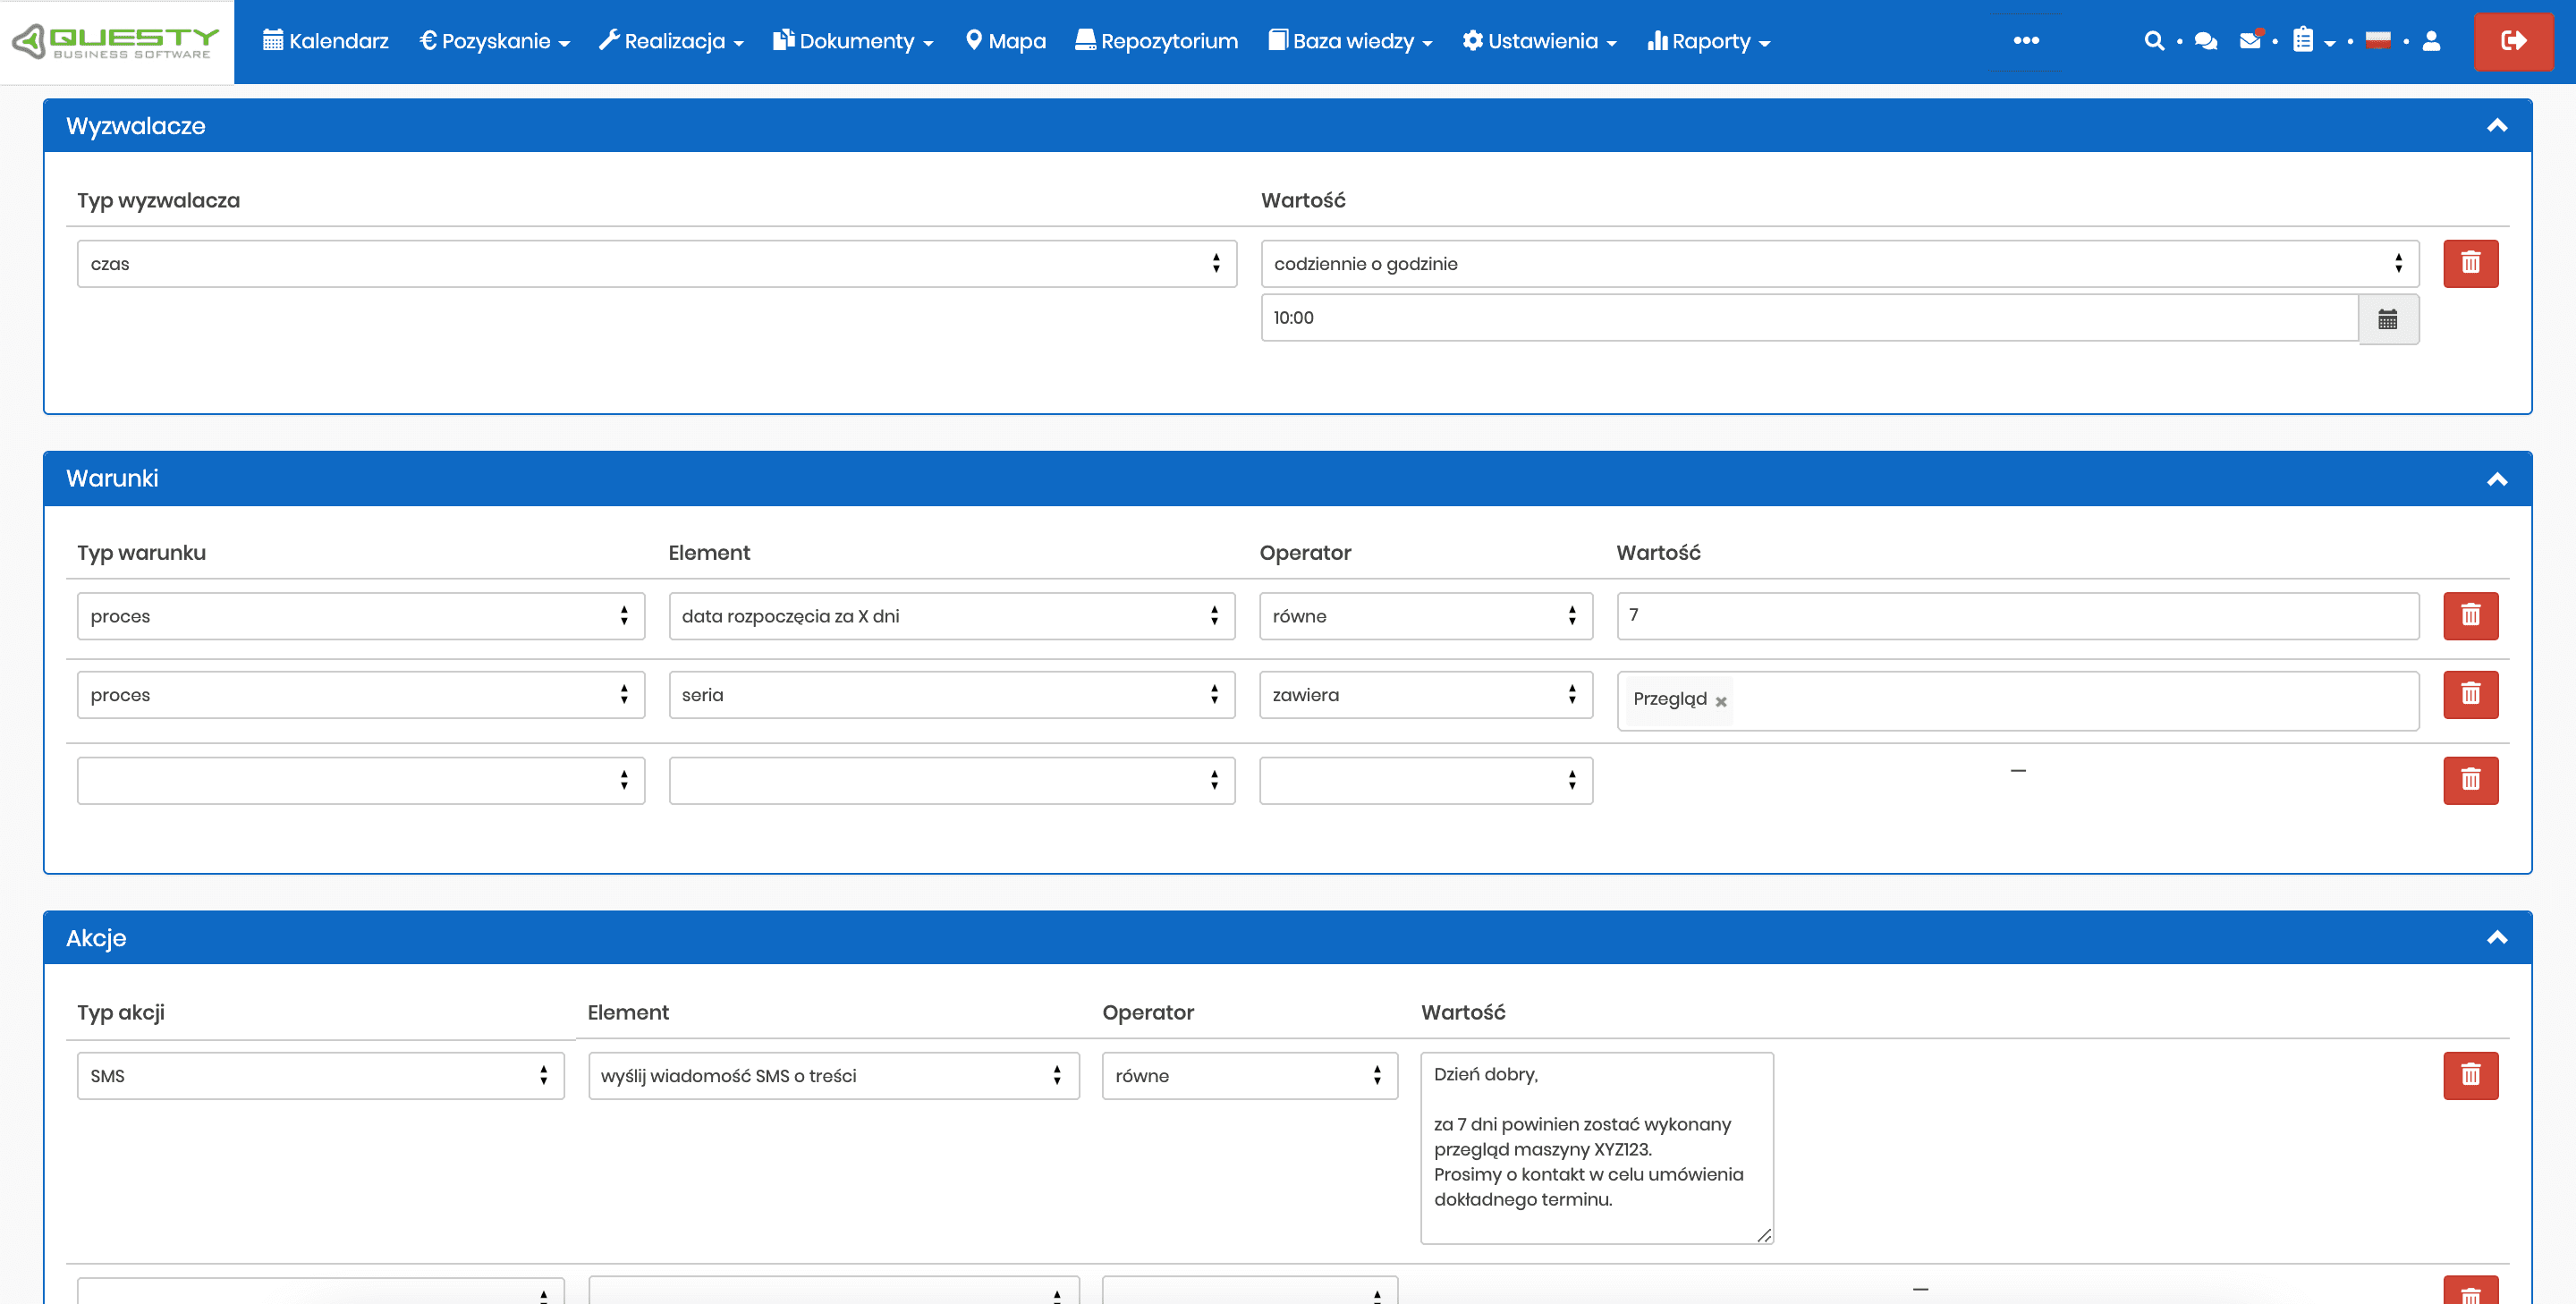Open the empty Element dropdown in Warunki
The image size is (2576, 1304).
click(952, 781)
